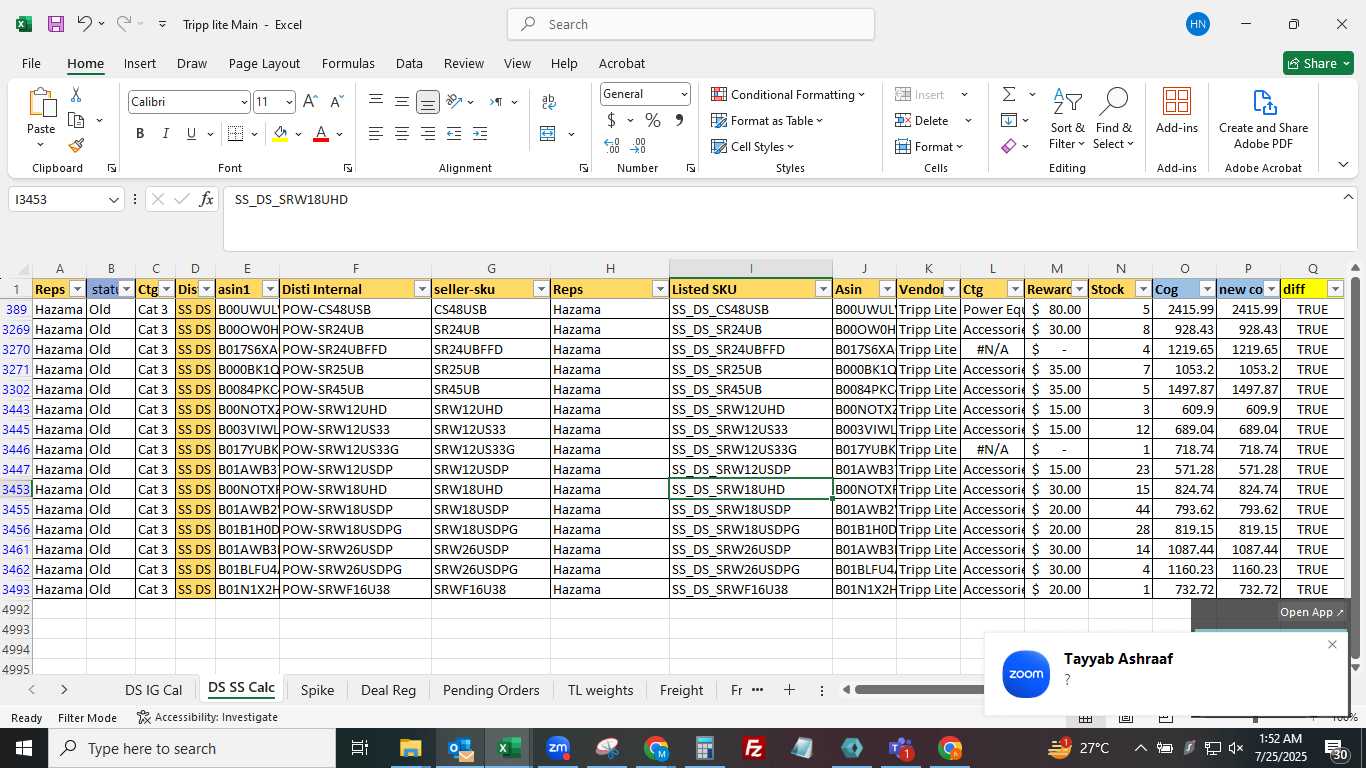Click the Merge and Center icon

pyautogui.click(x=547, y=134)
